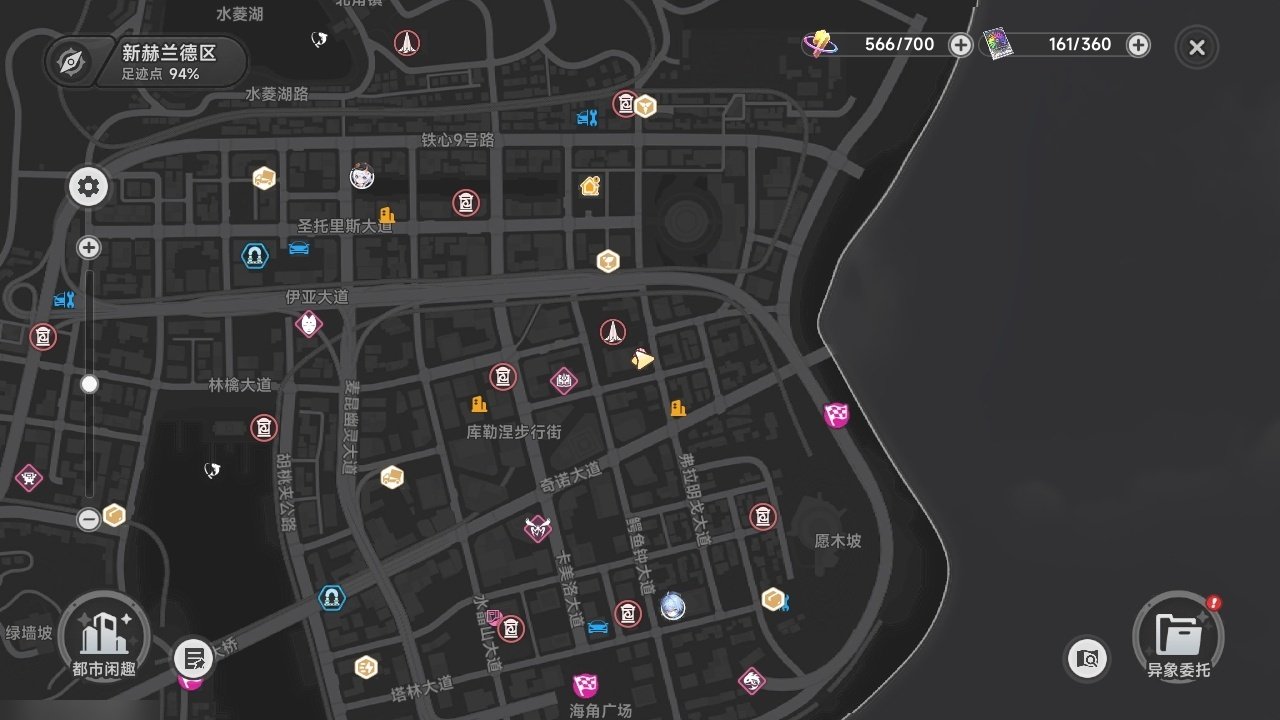
Task: Select the yellow house marker
Action: point(590,185)
